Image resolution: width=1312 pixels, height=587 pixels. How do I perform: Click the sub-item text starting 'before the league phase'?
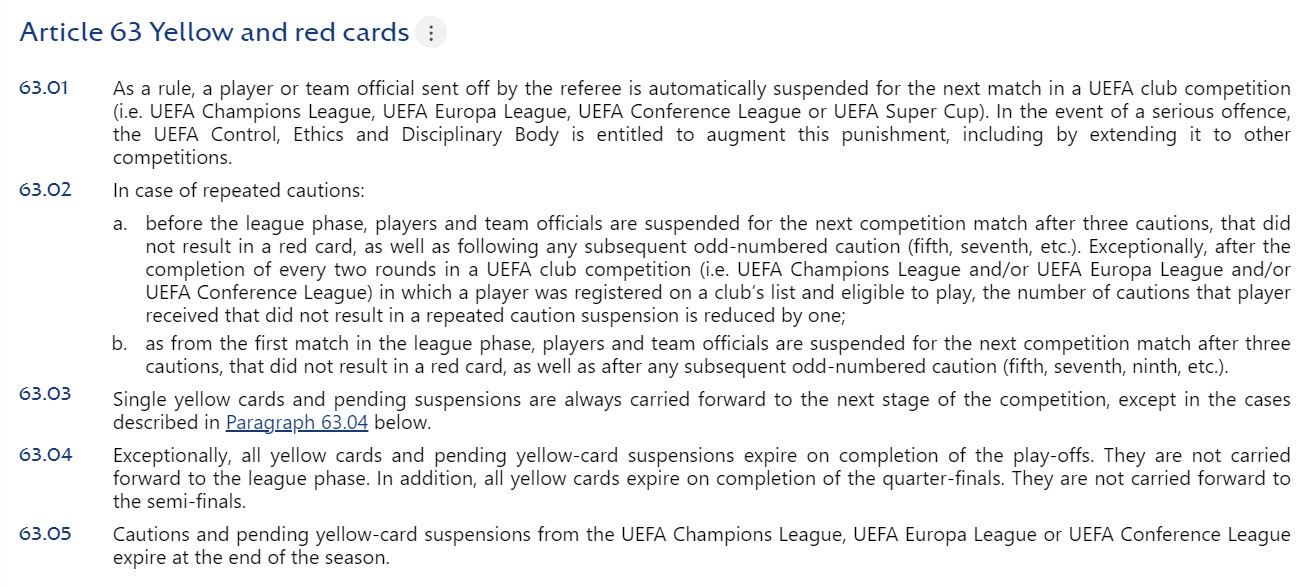pyautogui.click(x=717, y=270)
